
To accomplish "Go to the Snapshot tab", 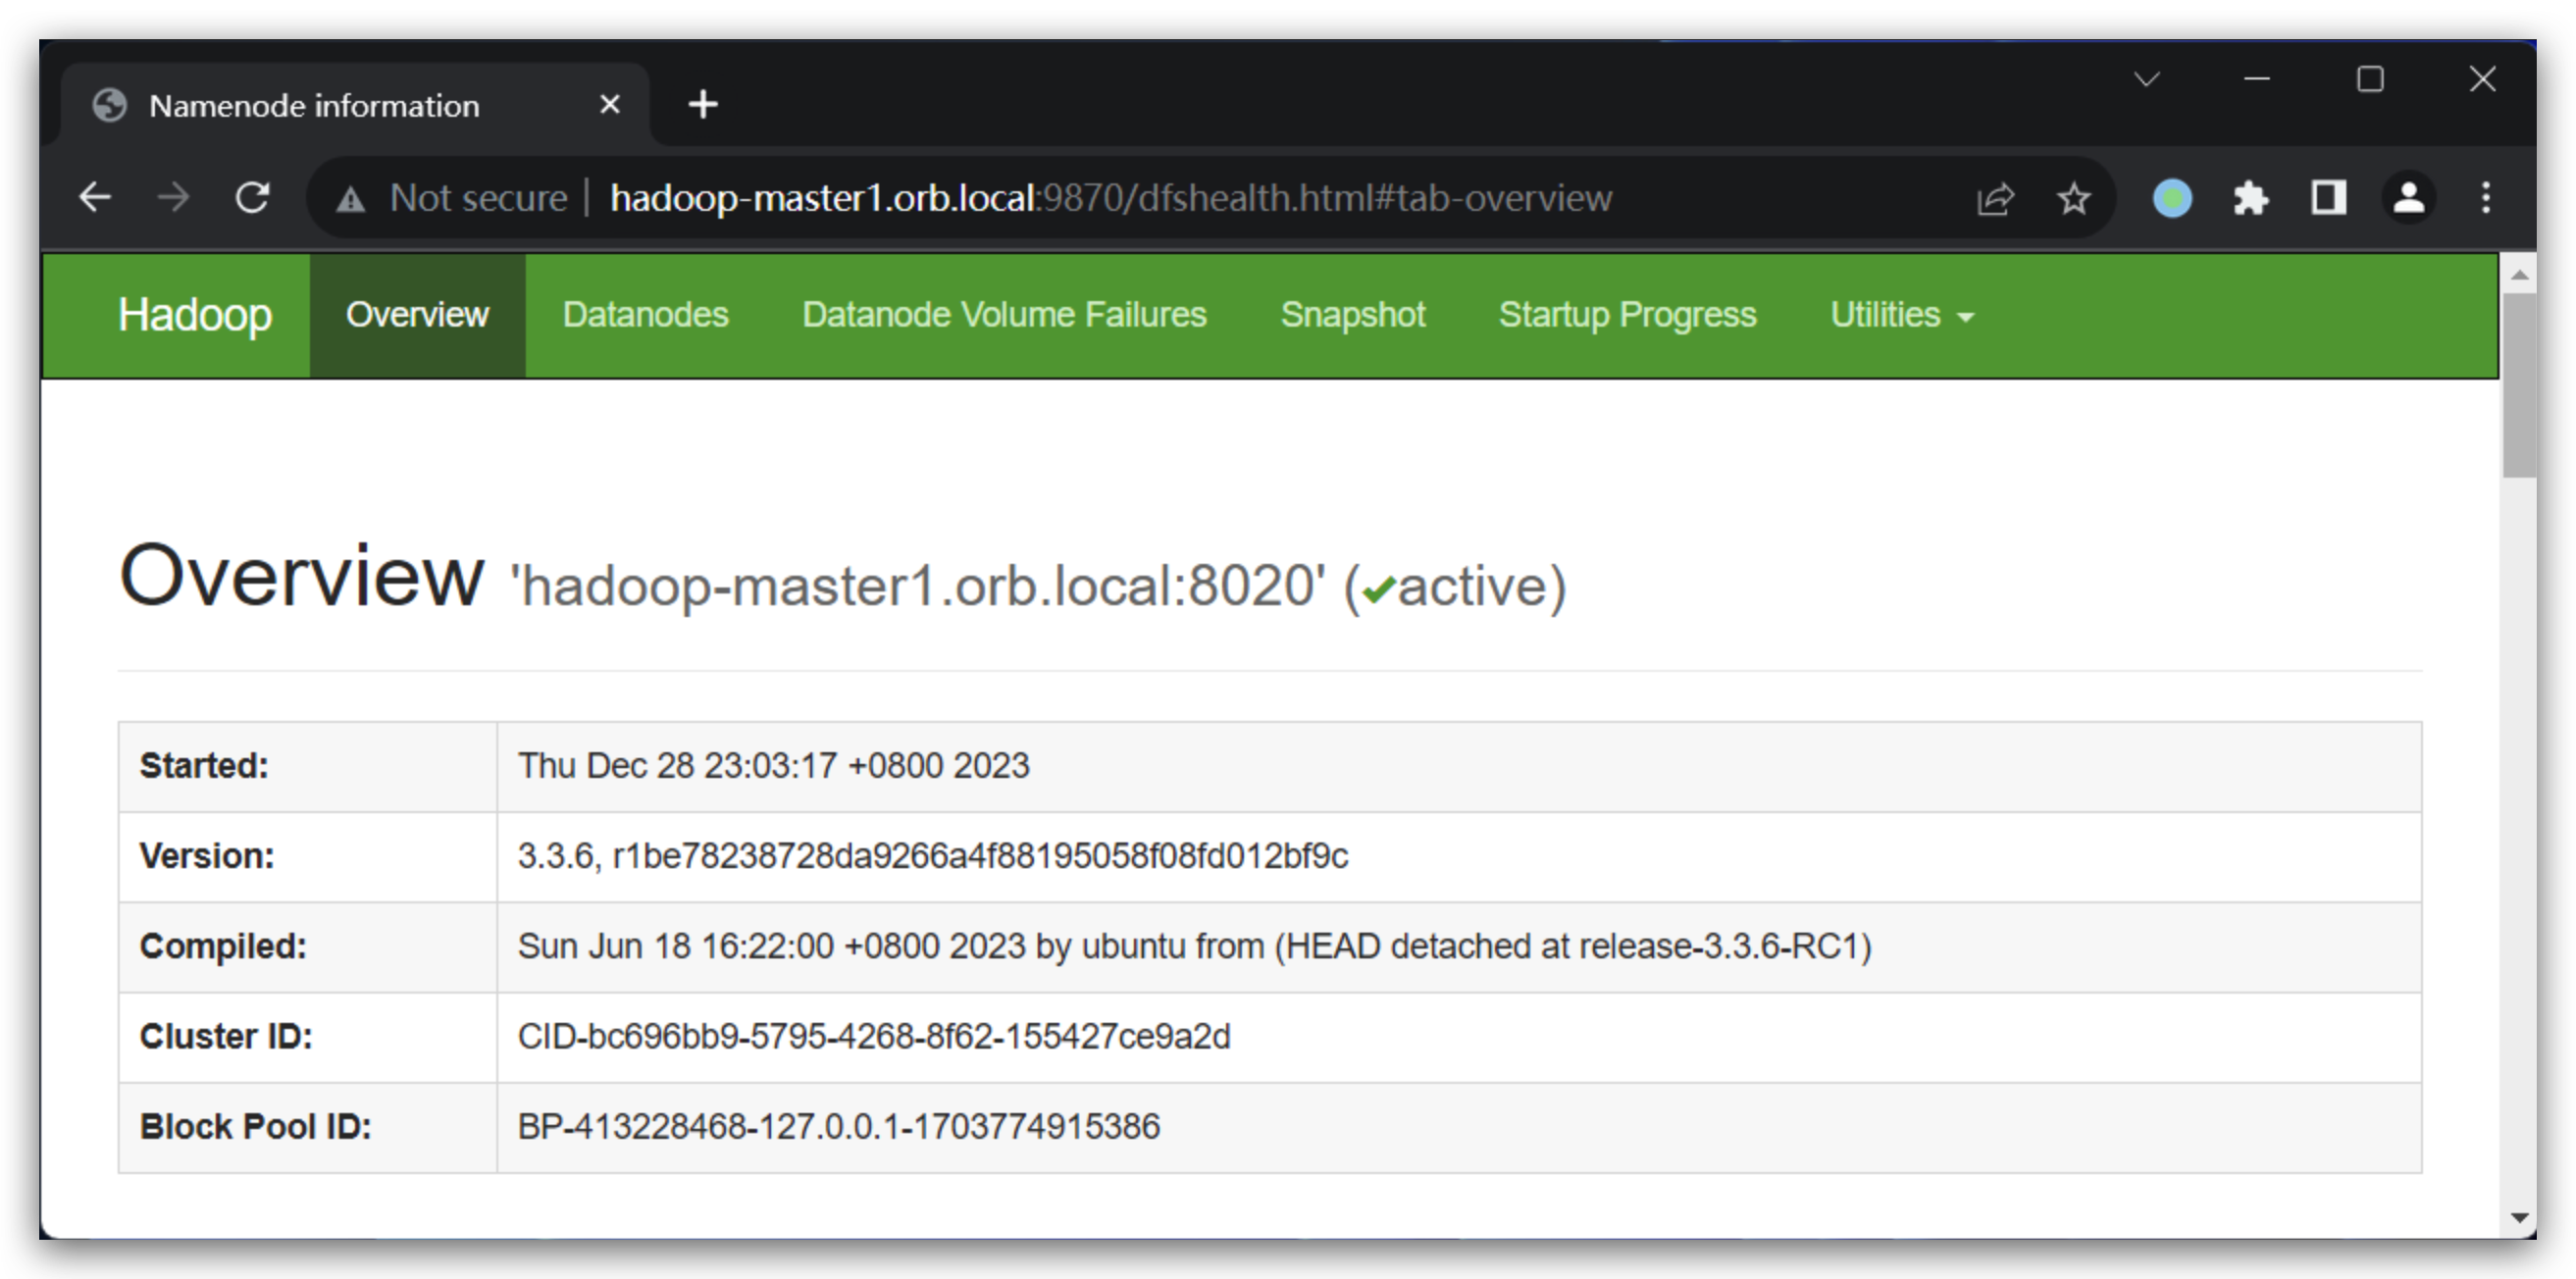I will (x=1352, y=315).
